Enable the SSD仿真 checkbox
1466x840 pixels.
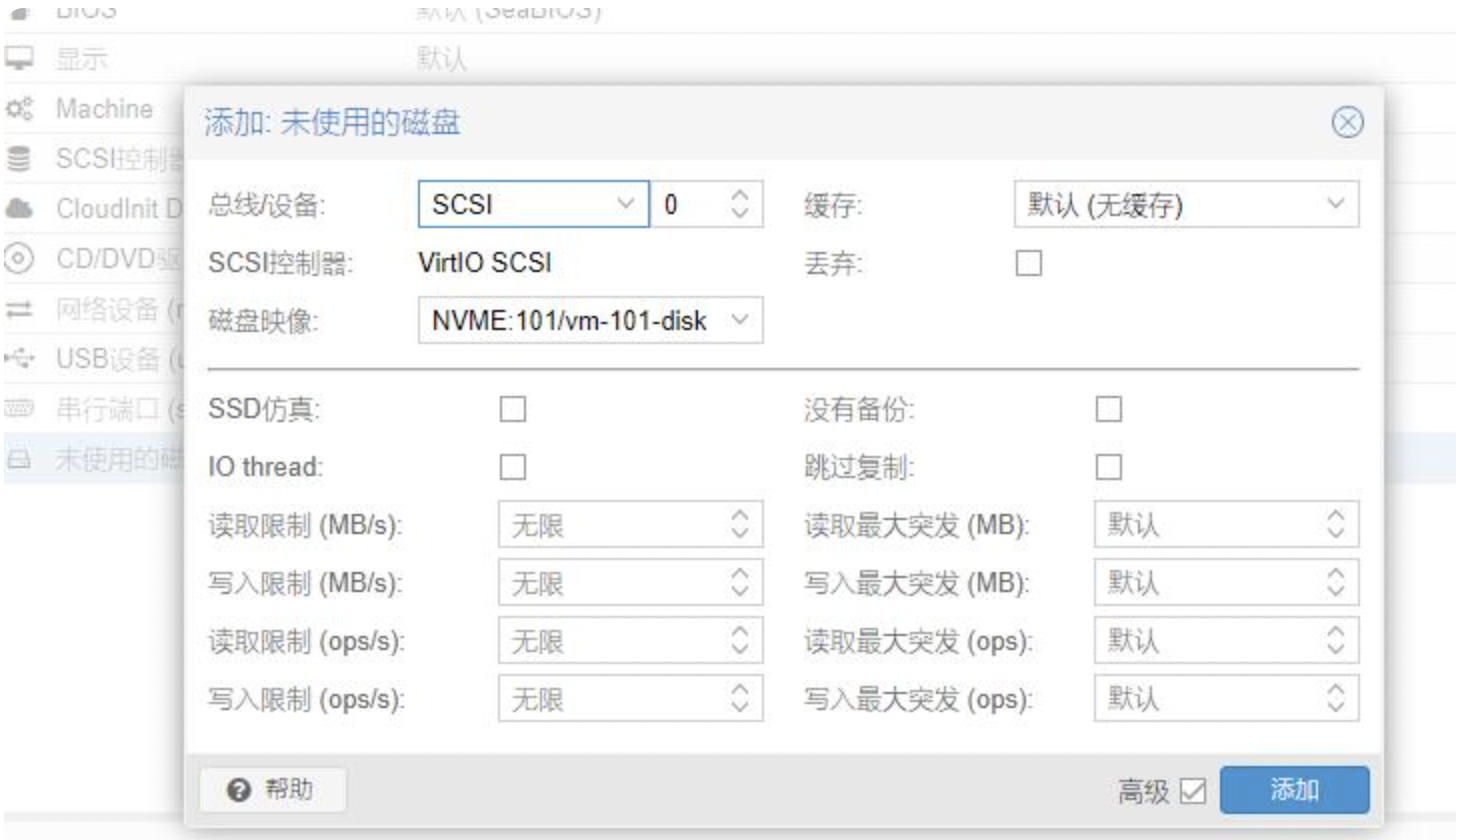tap(512, 409)
